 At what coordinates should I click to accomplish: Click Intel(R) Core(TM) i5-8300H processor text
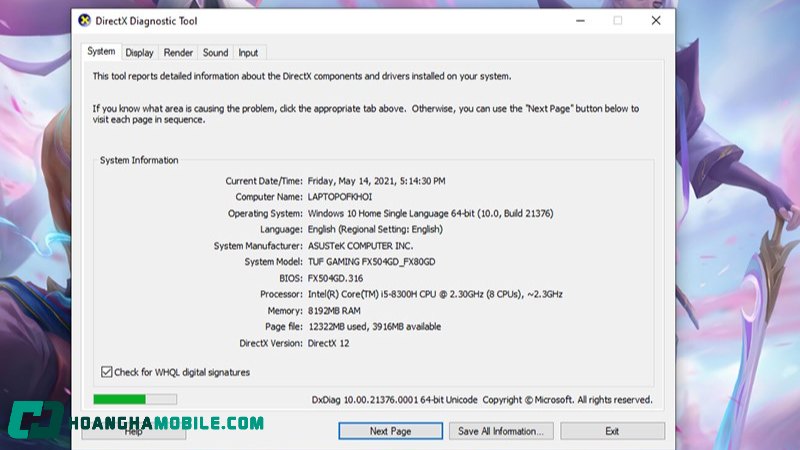pos(435,294)
